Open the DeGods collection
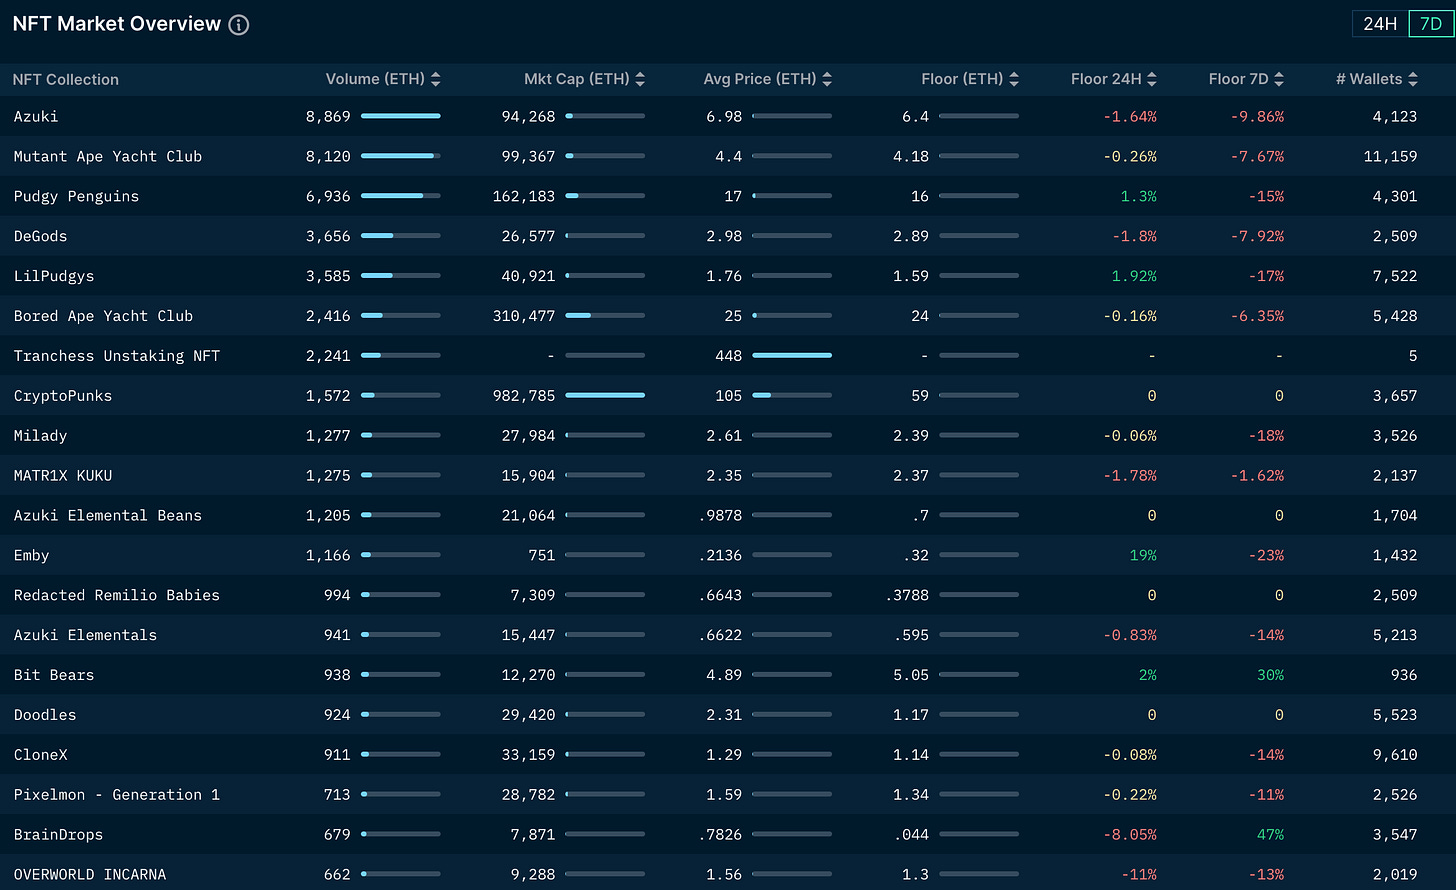 (x=40, y=236)
